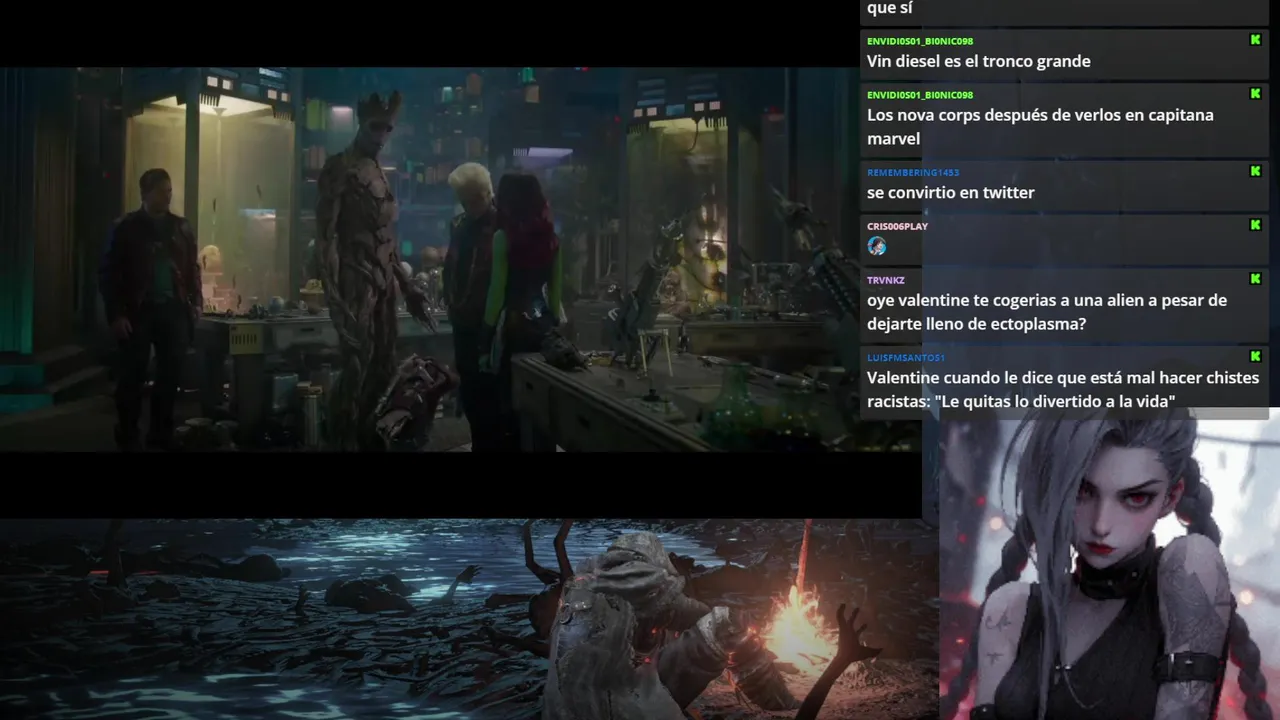Select message 'se convirtio en twitter'
Viewport: 1280px width, 720px height.
click(x=950, y=192)
